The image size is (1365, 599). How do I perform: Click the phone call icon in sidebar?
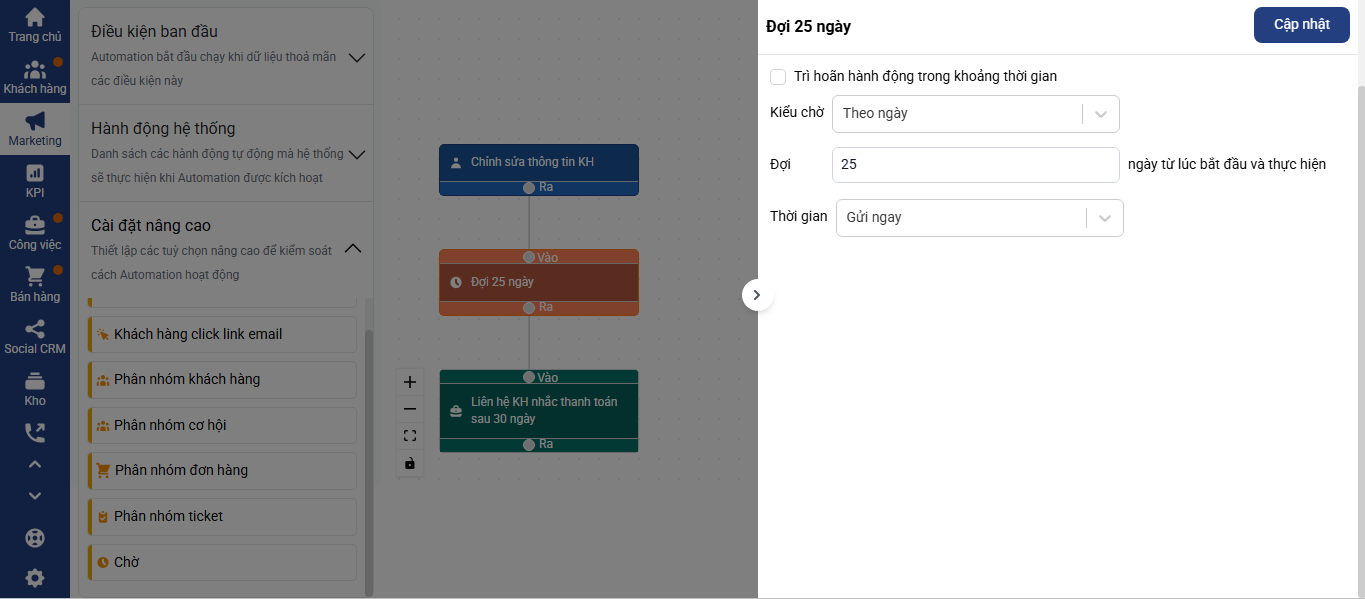tap(34, 433)
